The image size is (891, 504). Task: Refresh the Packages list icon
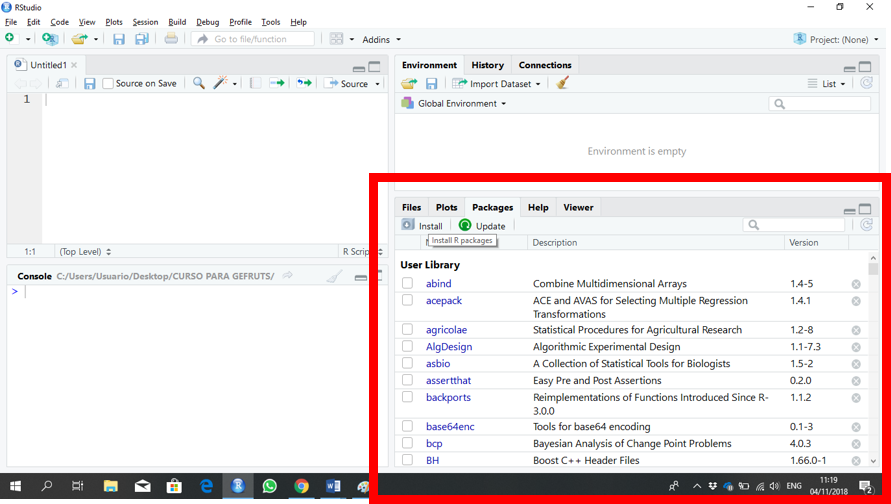(866, 225)
